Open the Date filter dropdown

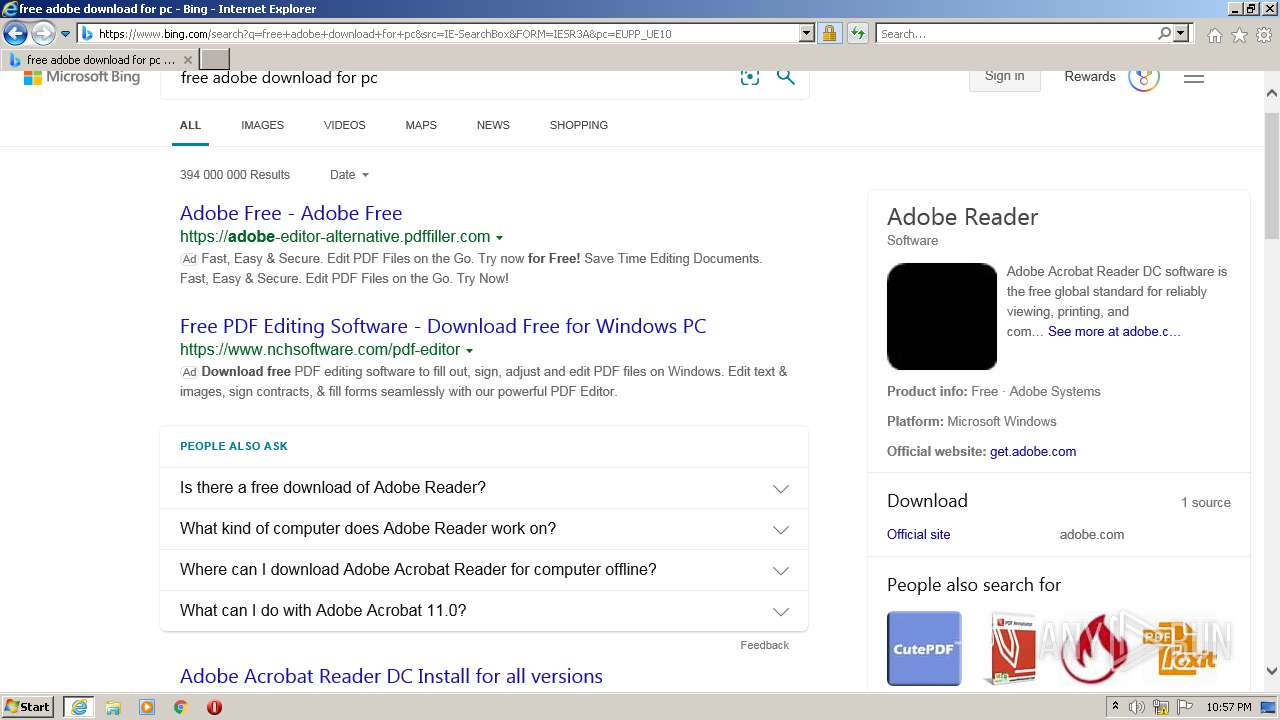pos(349,174)
